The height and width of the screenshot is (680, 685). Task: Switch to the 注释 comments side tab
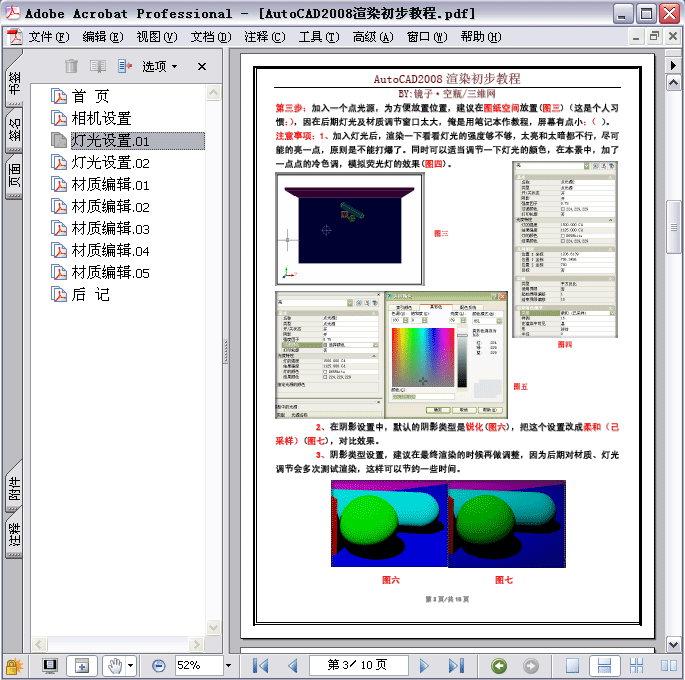[x=14, y=535]
